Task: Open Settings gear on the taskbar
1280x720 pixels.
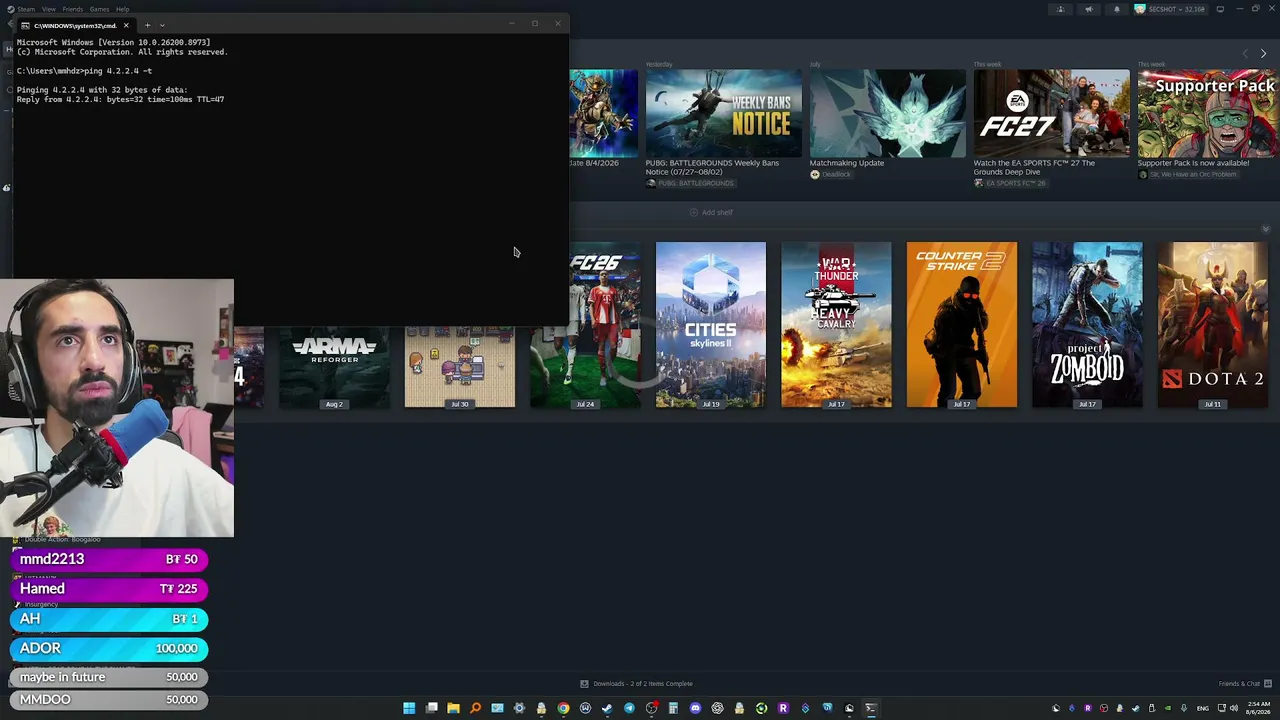Action: click(519, 708)
